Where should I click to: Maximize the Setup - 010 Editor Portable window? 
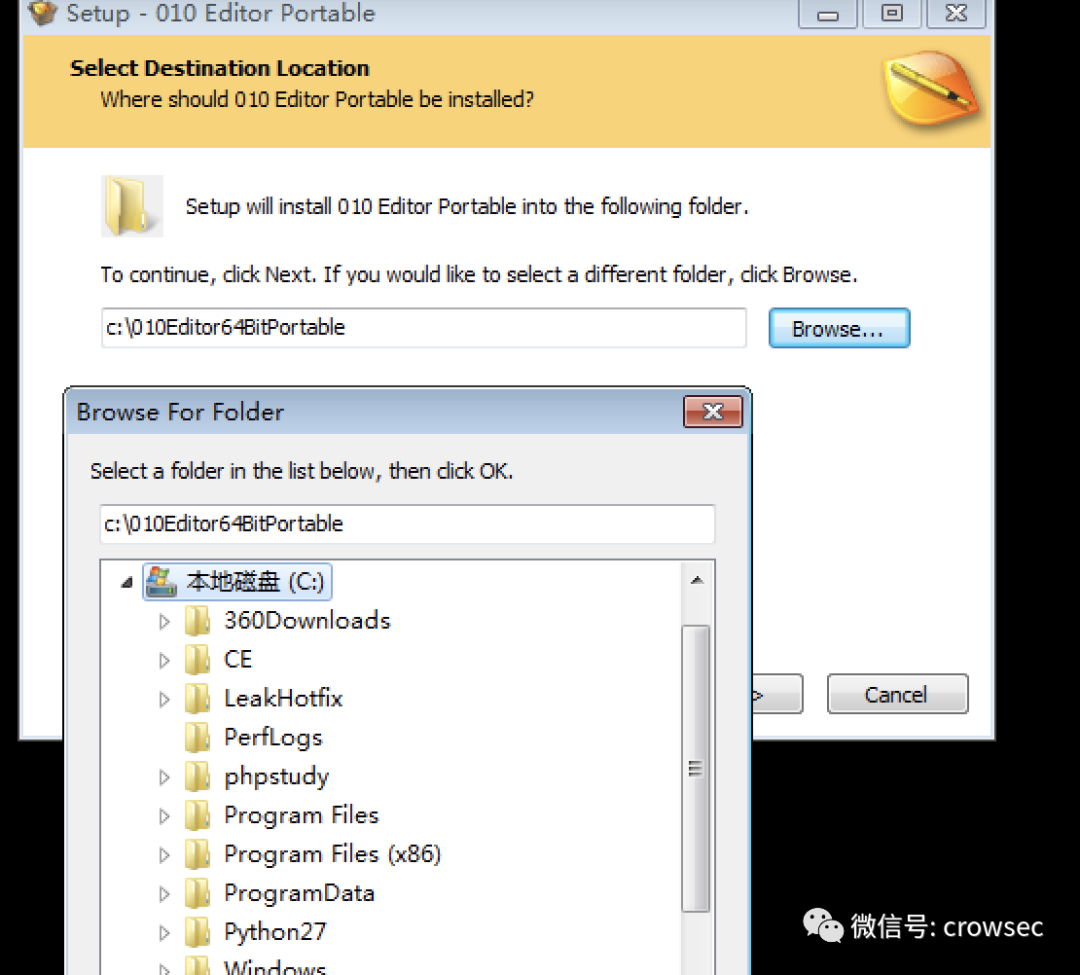click(892, 14)
